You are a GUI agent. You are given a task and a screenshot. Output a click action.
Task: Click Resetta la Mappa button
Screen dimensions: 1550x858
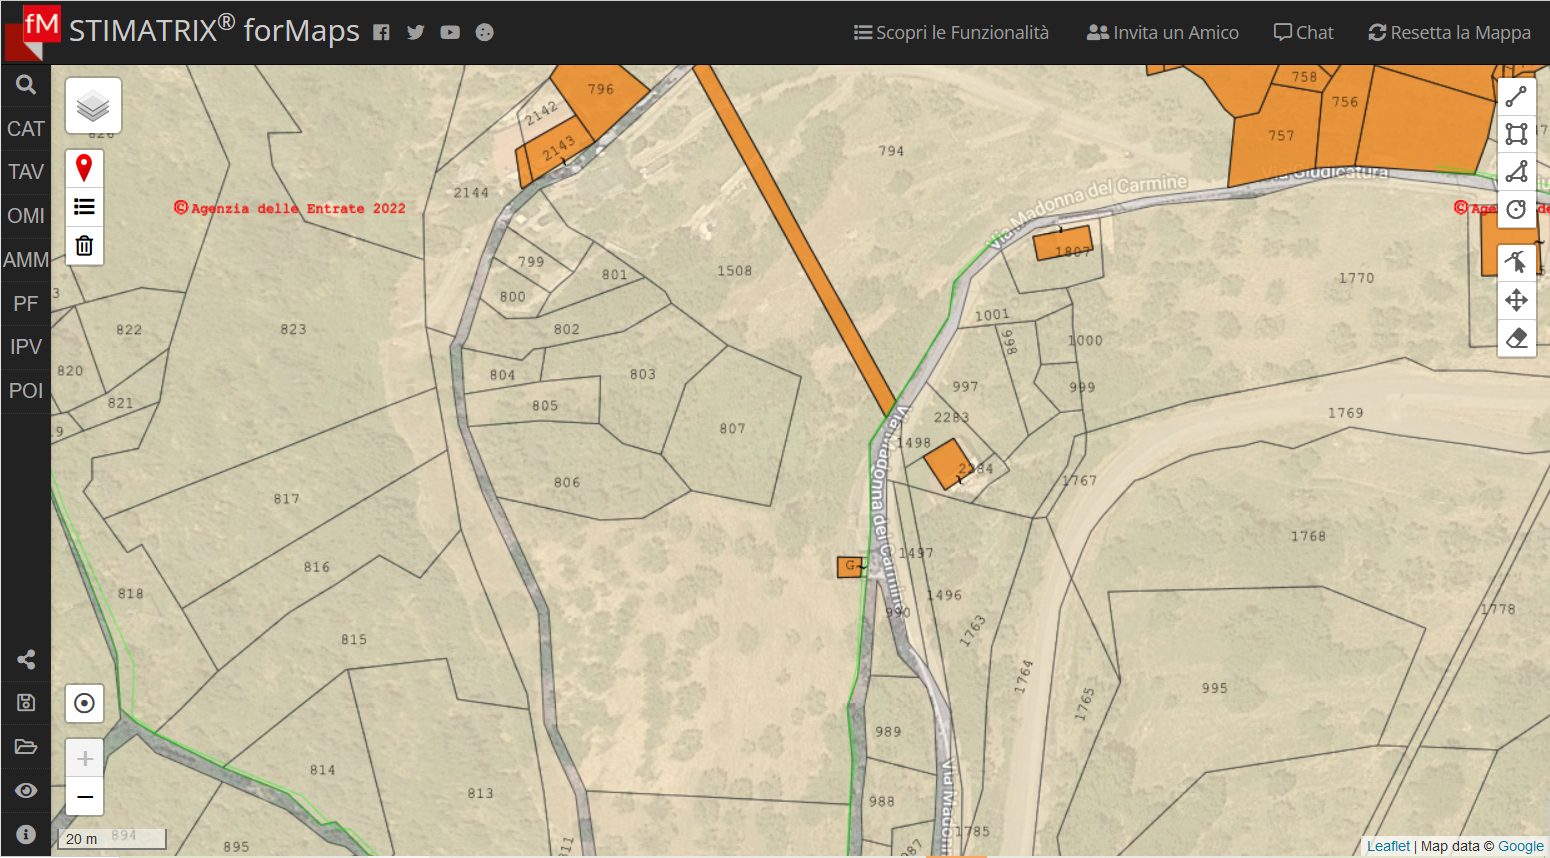tap(1449, 33)
